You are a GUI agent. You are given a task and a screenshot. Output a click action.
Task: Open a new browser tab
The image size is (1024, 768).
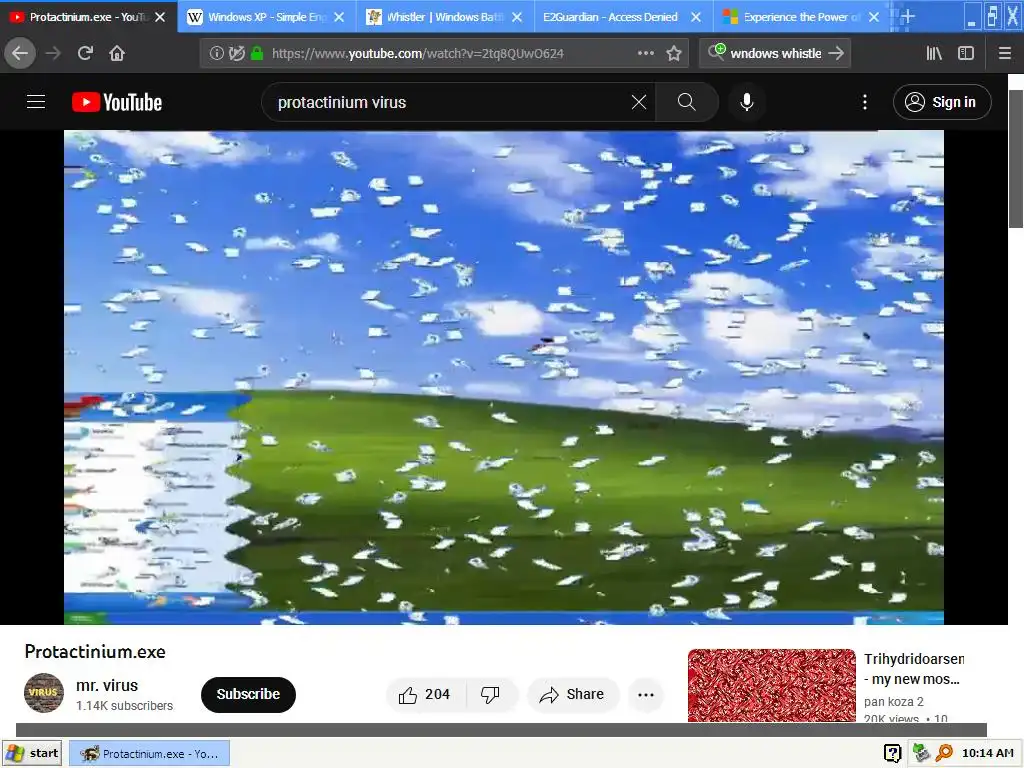pyautogui.click(x=907, y=16)
